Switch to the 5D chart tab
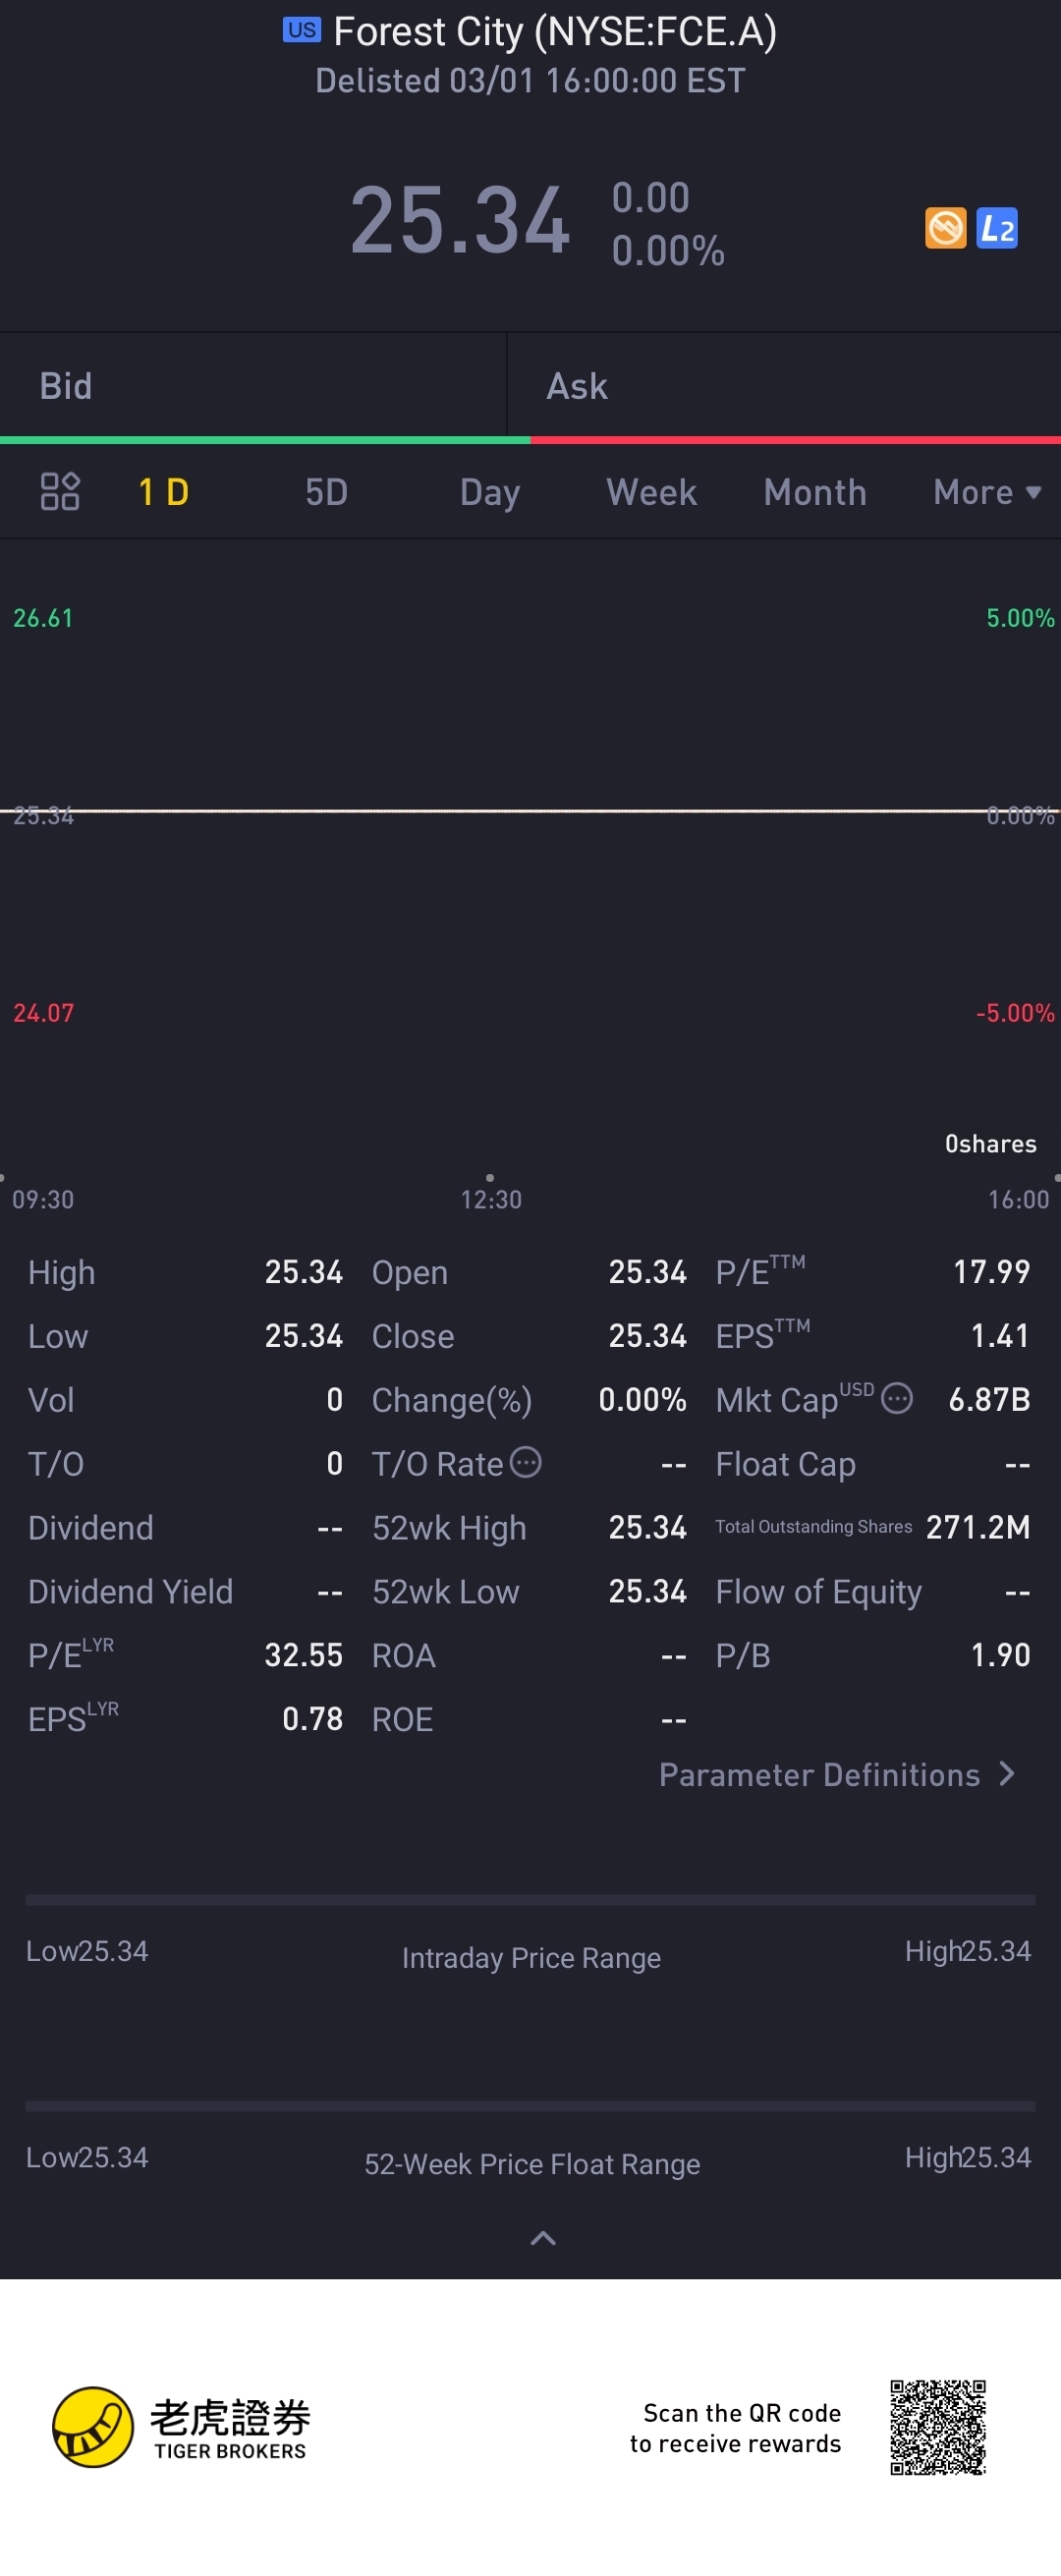Viewport: 1061px width, 2576px height. point(326,492)
